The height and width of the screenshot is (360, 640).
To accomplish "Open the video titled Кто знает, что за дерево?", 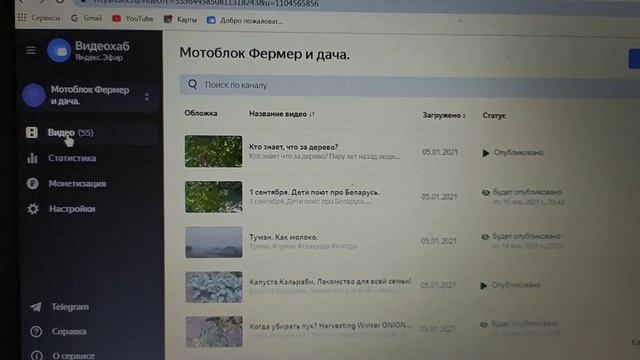I will (293, 147).
